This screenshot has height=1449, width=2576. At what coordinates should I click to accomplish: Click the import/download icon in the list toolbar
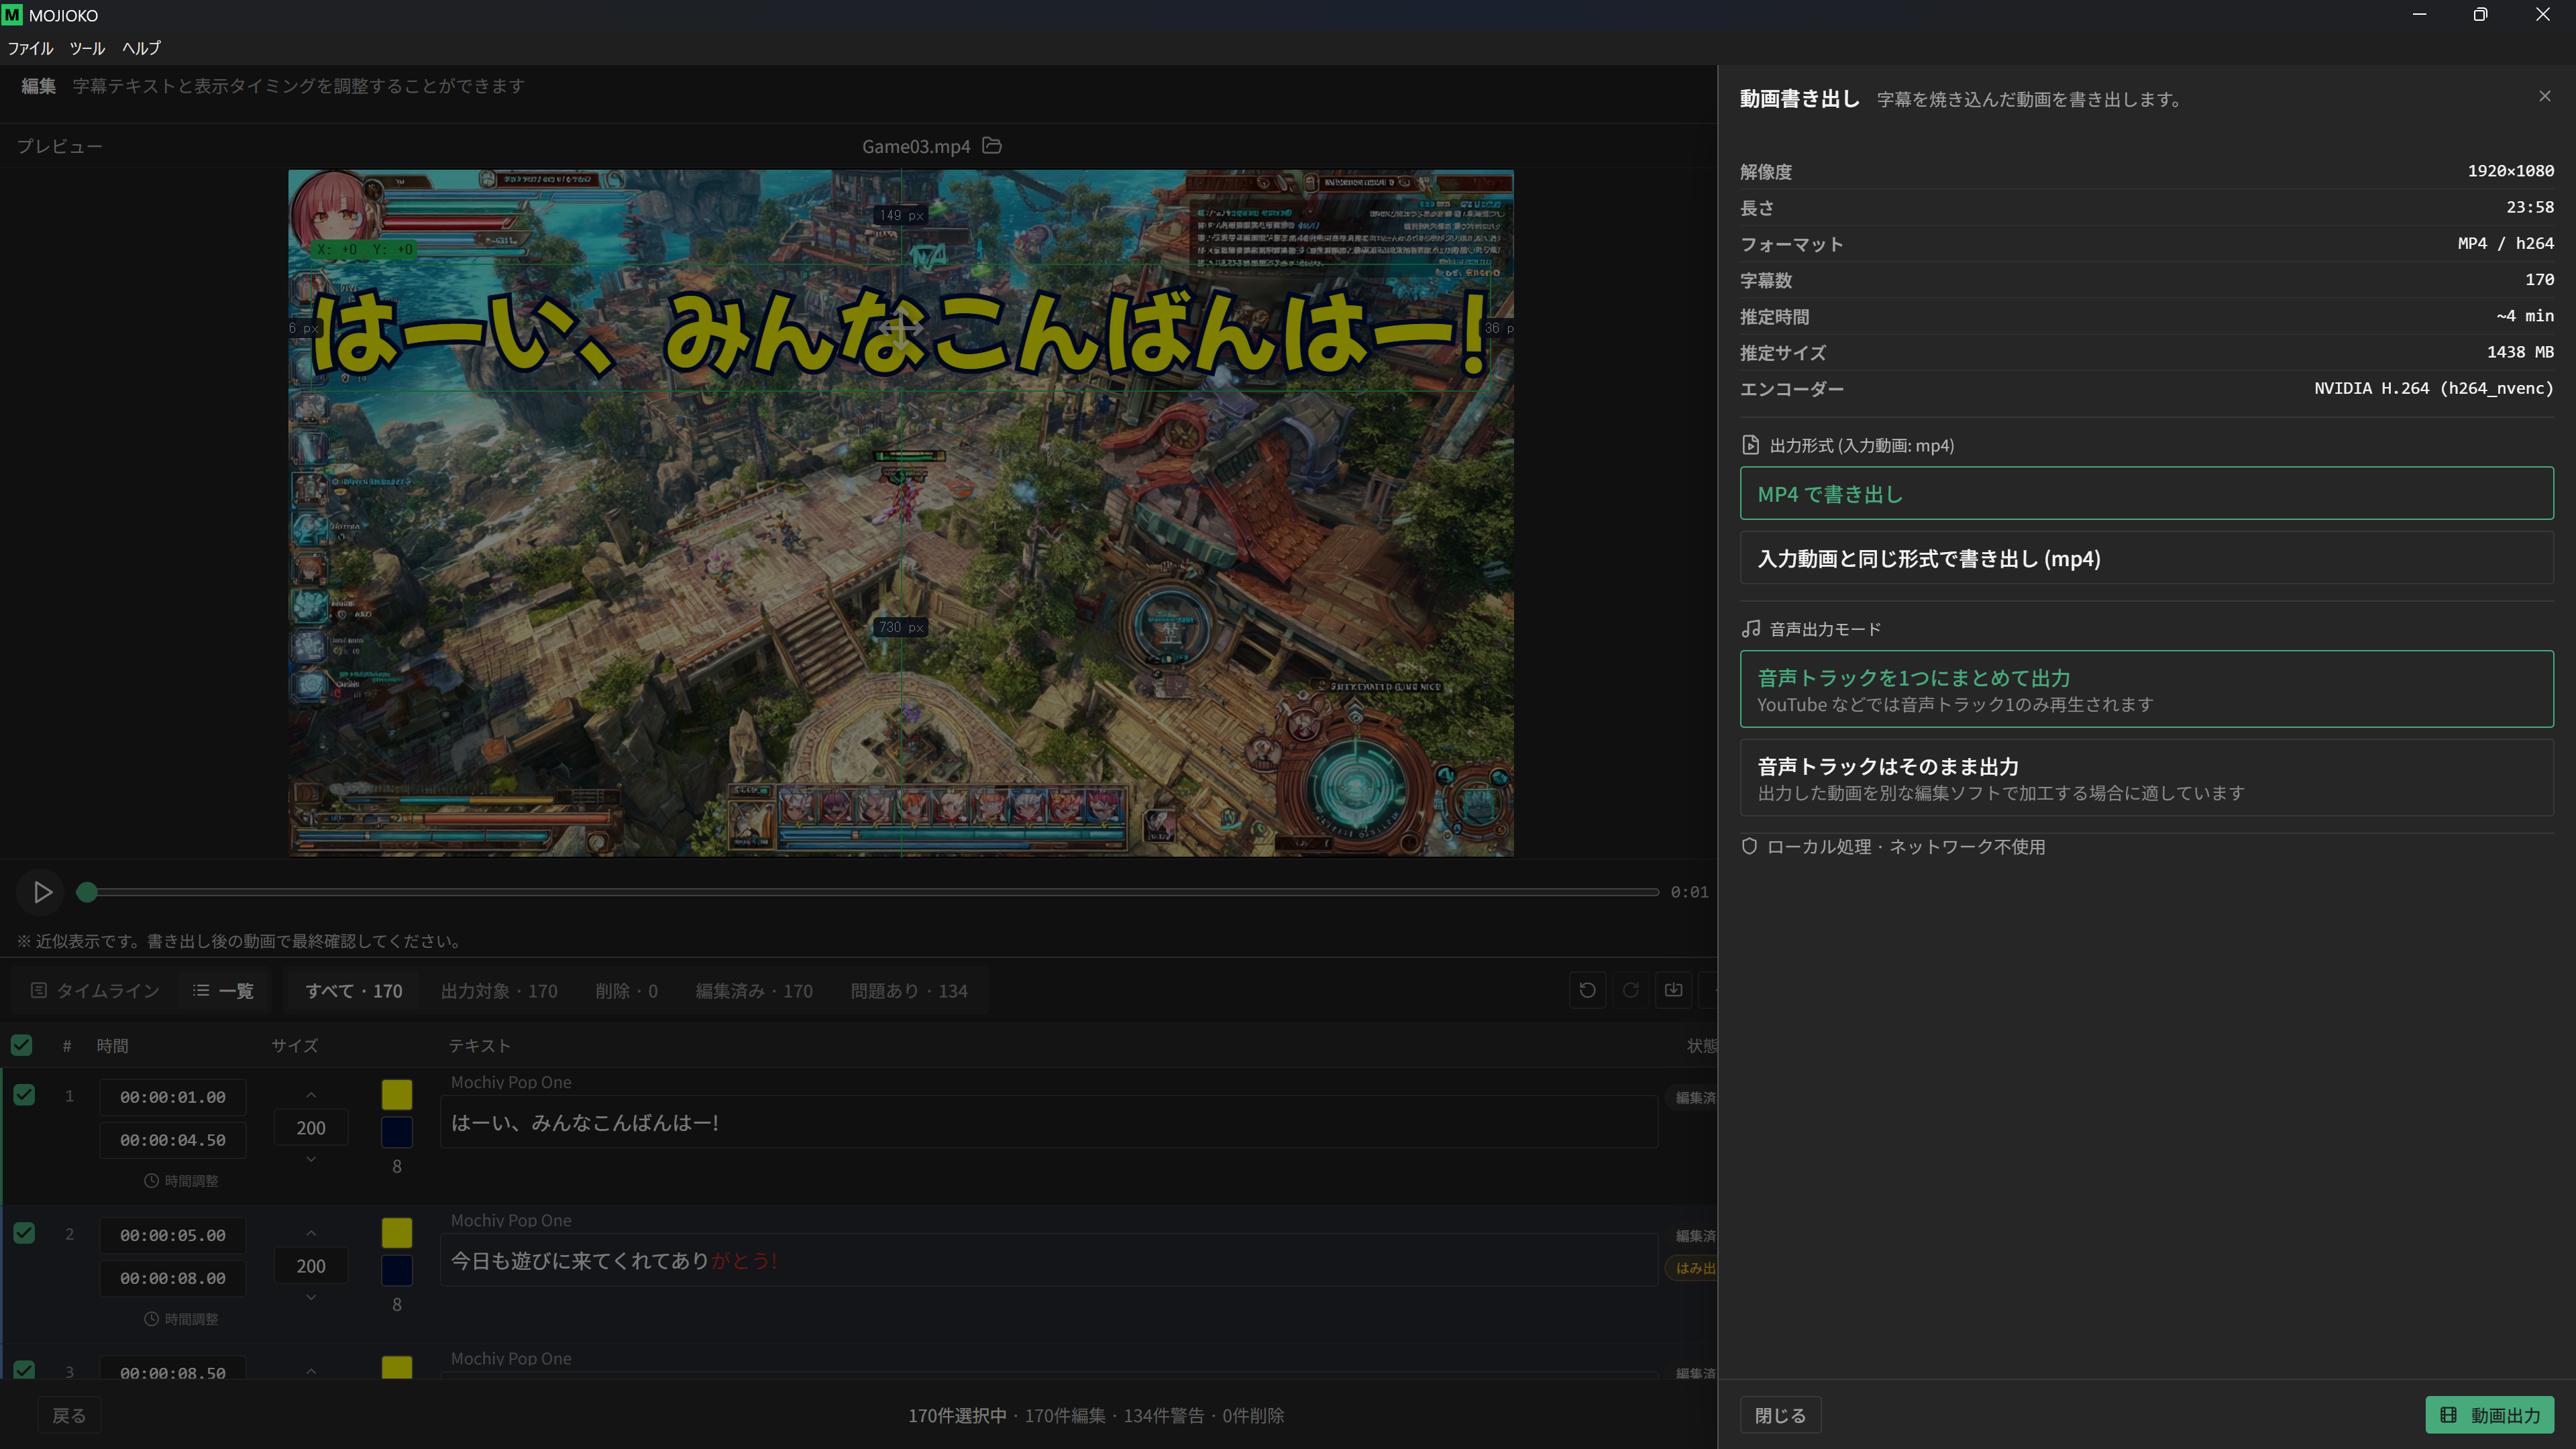tap(1673, 990)
